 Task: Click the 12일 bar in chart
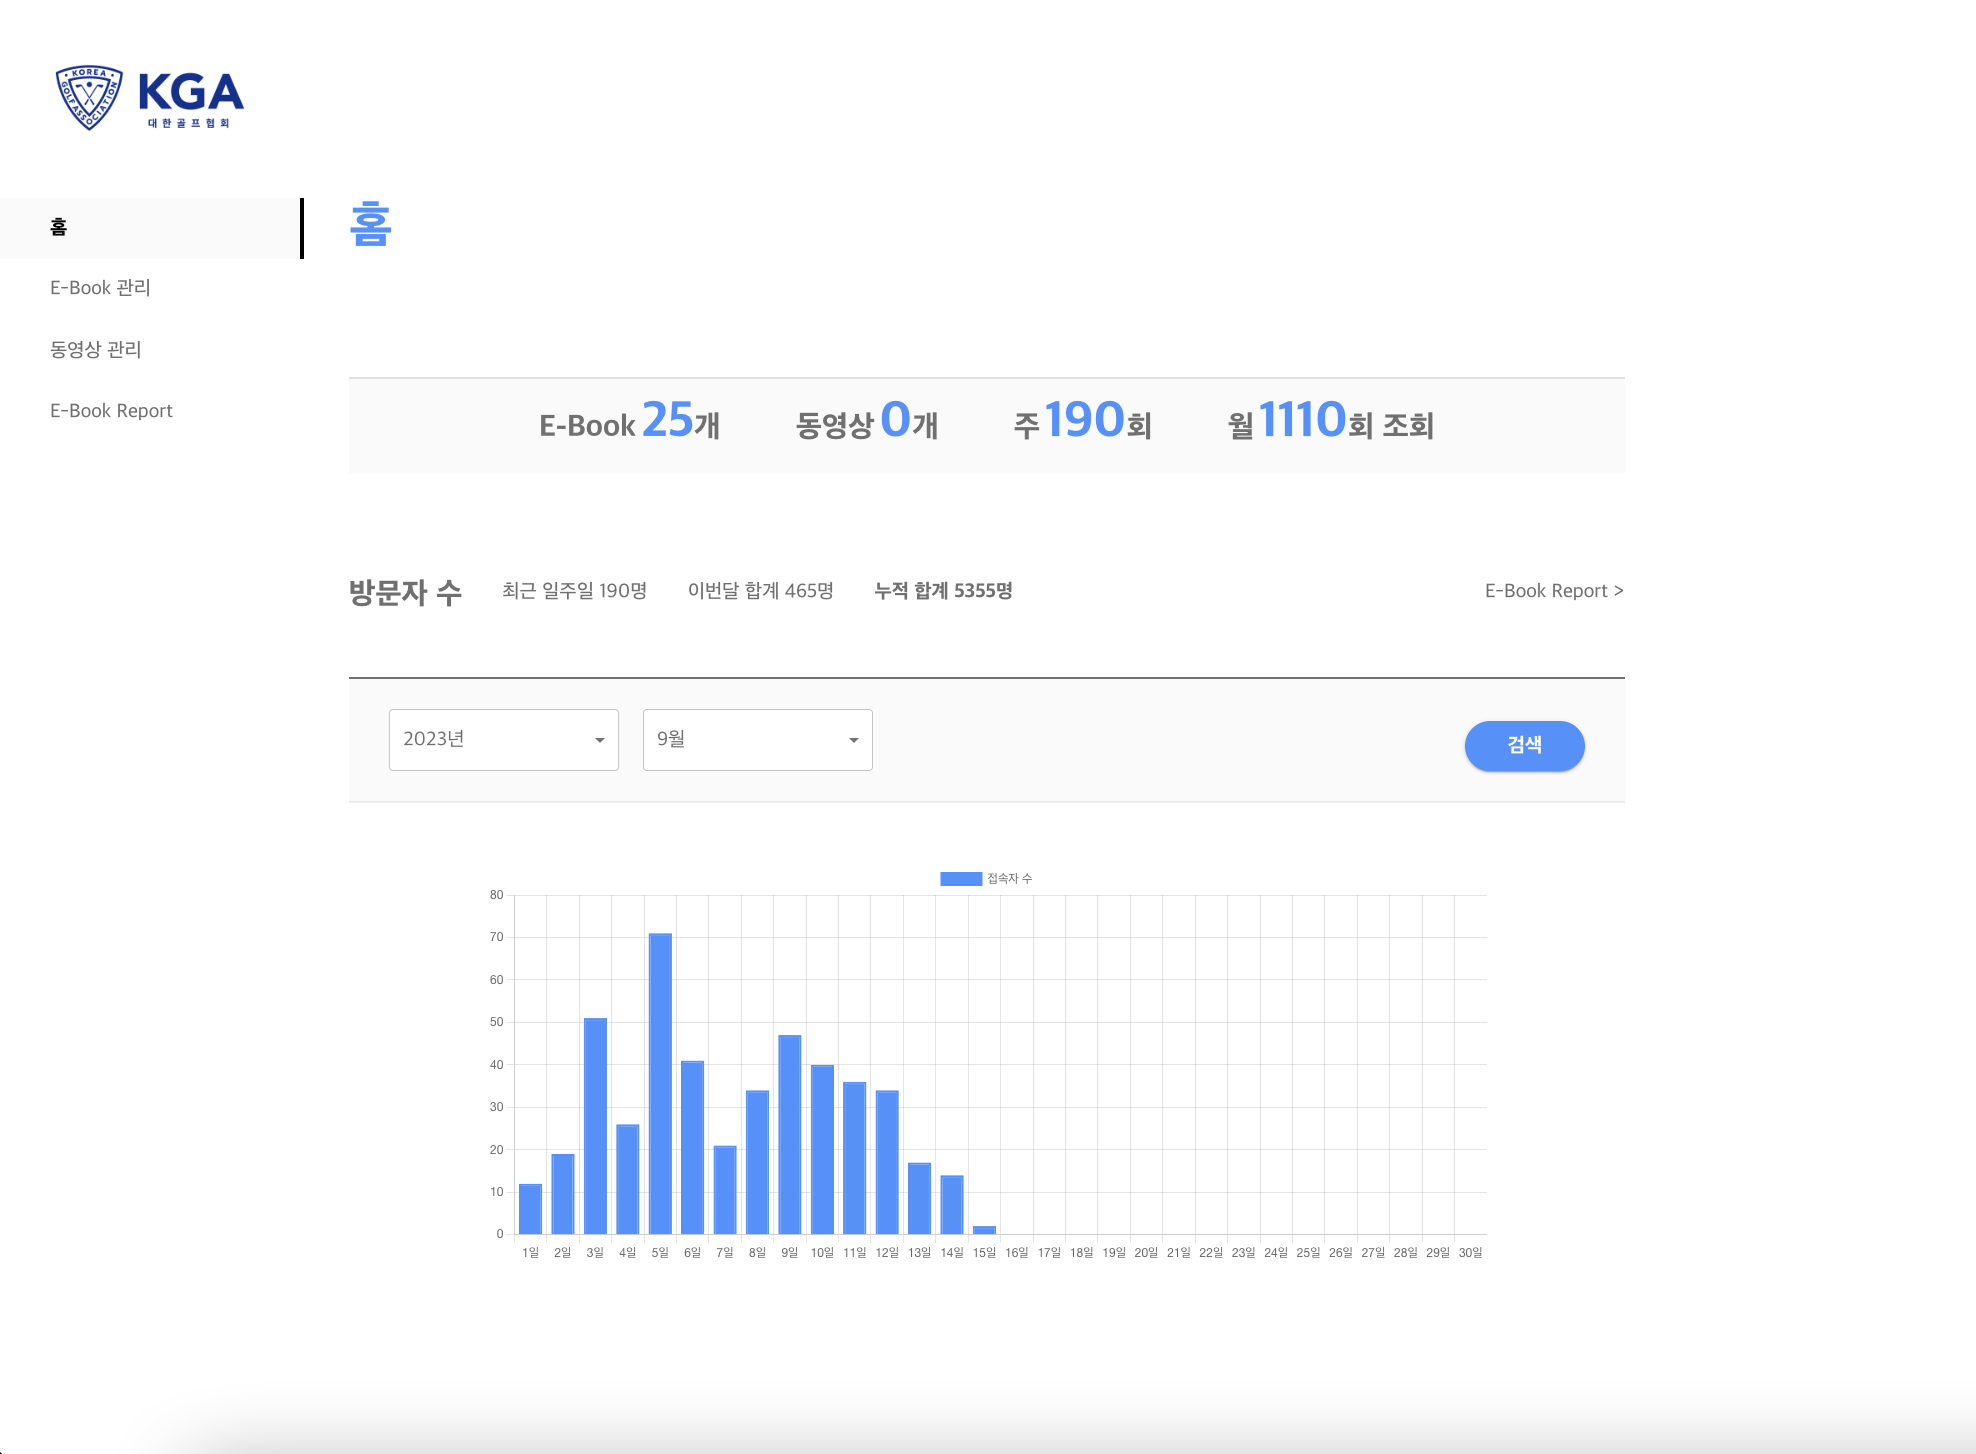coord(887,1162)
